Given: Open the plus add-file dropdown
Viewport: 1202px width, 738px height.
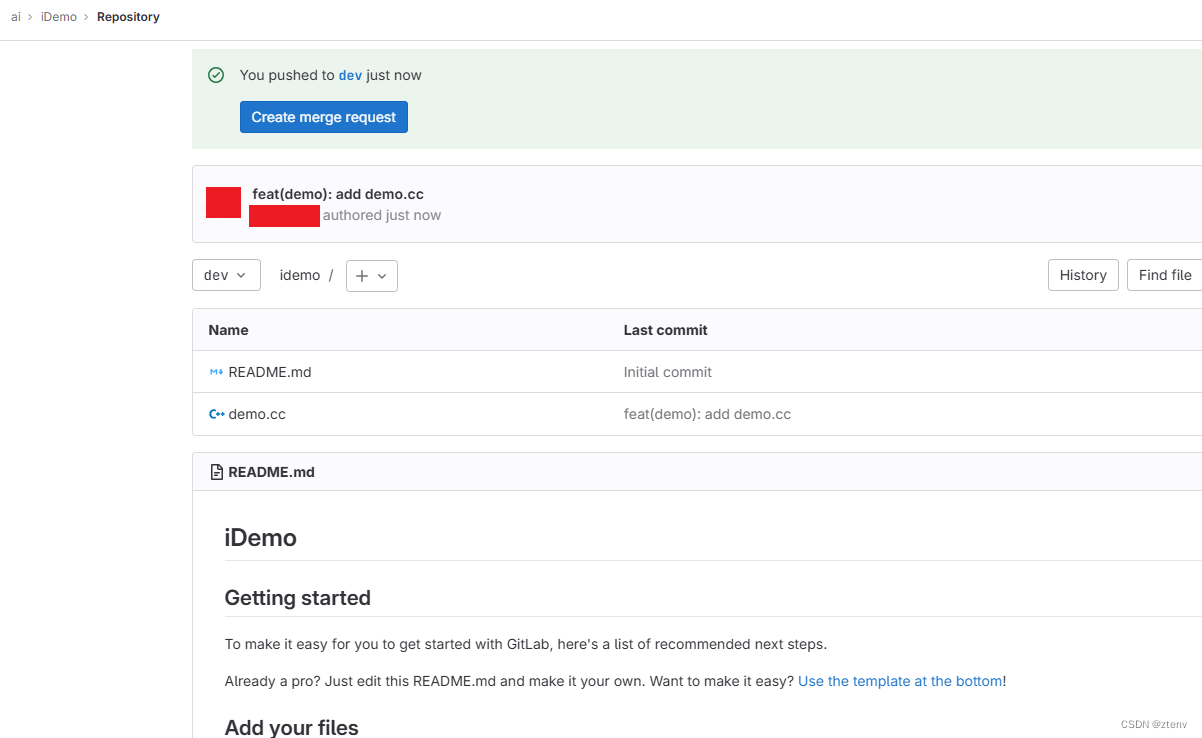Looking at the screenshot, I should [x=372, y=276].
